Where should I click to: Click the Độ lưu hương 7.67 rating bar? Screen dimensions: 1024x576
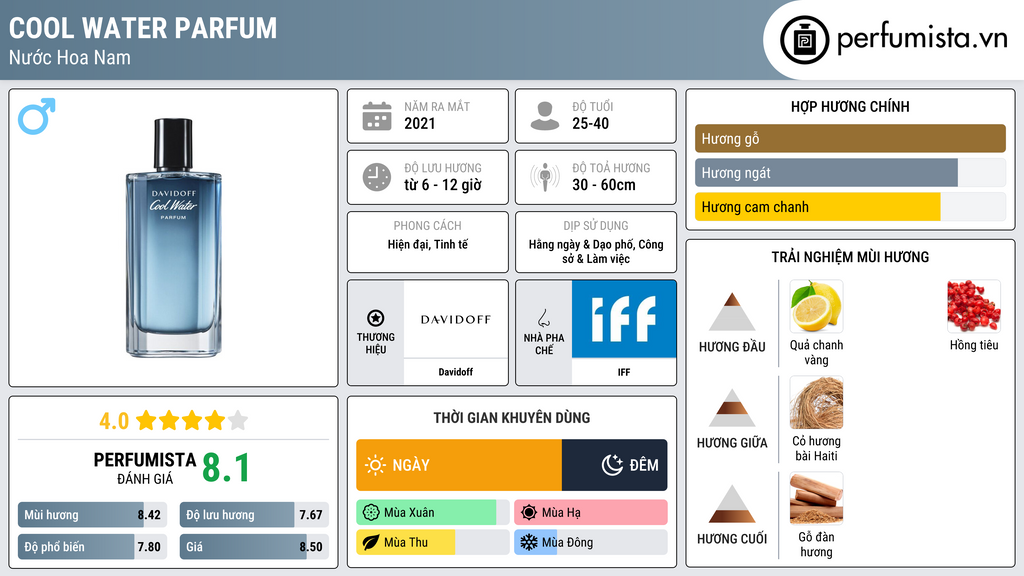254,515
